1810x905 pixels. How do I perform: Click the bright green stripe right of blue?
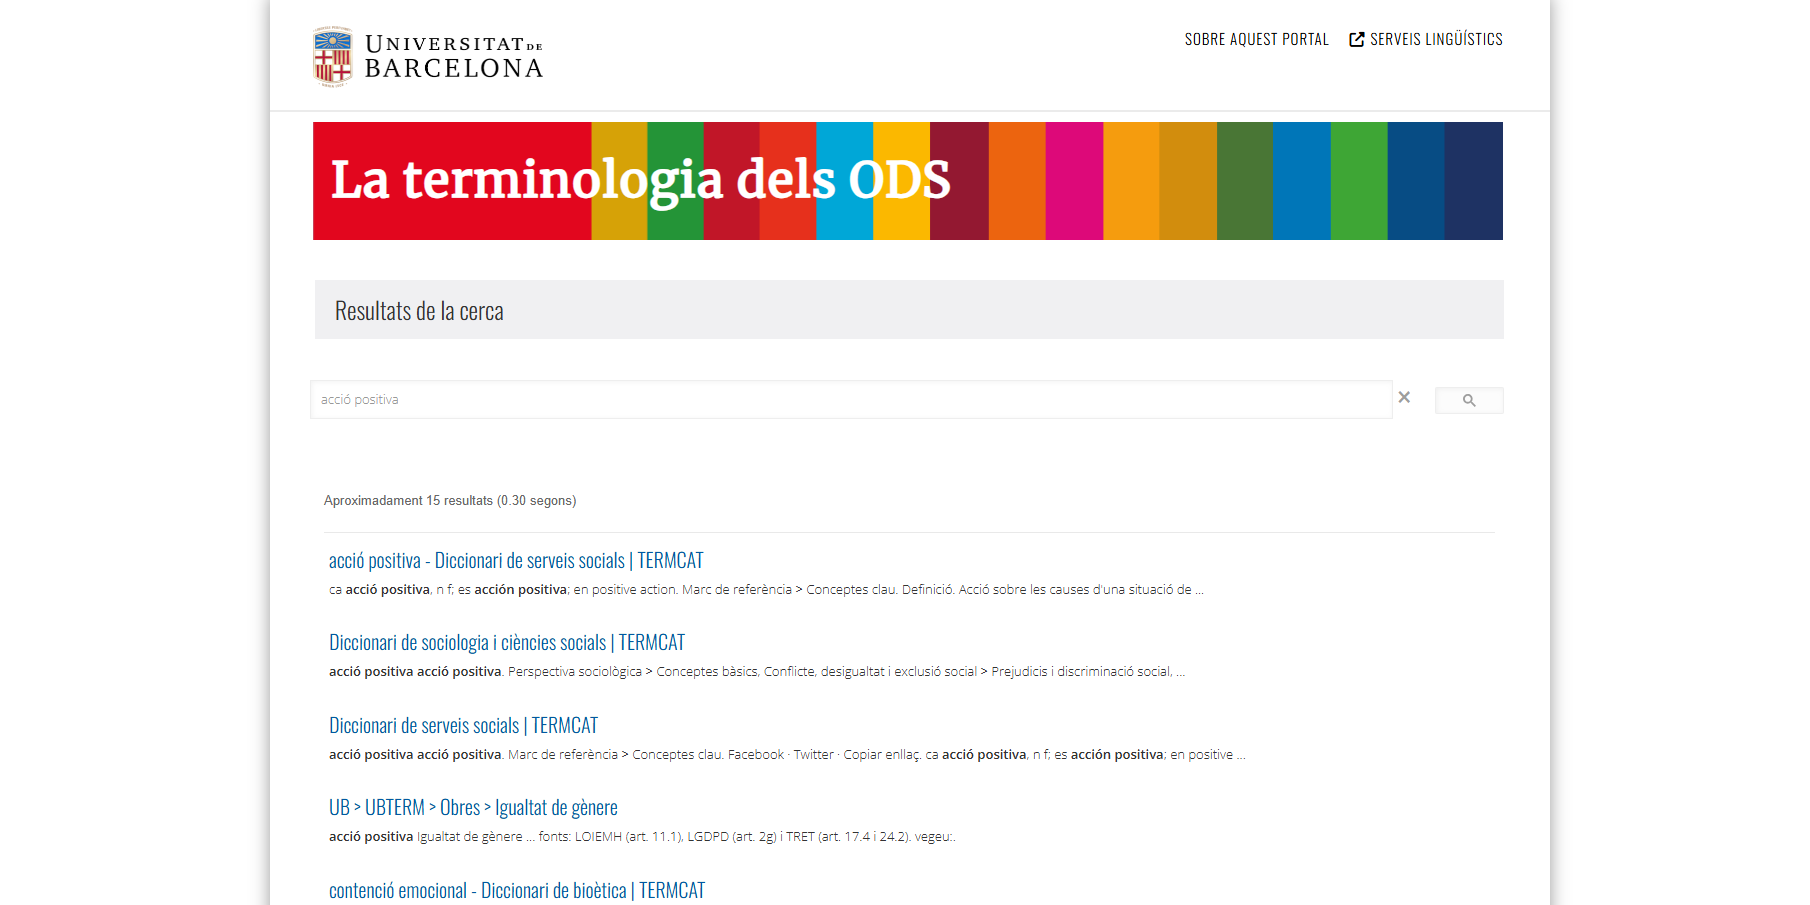coord(1359,181)
